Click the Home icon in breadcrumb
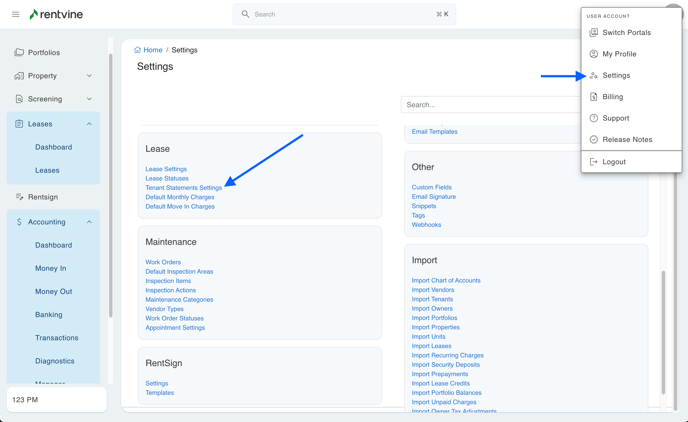688x422 pixels. point(137,50)
